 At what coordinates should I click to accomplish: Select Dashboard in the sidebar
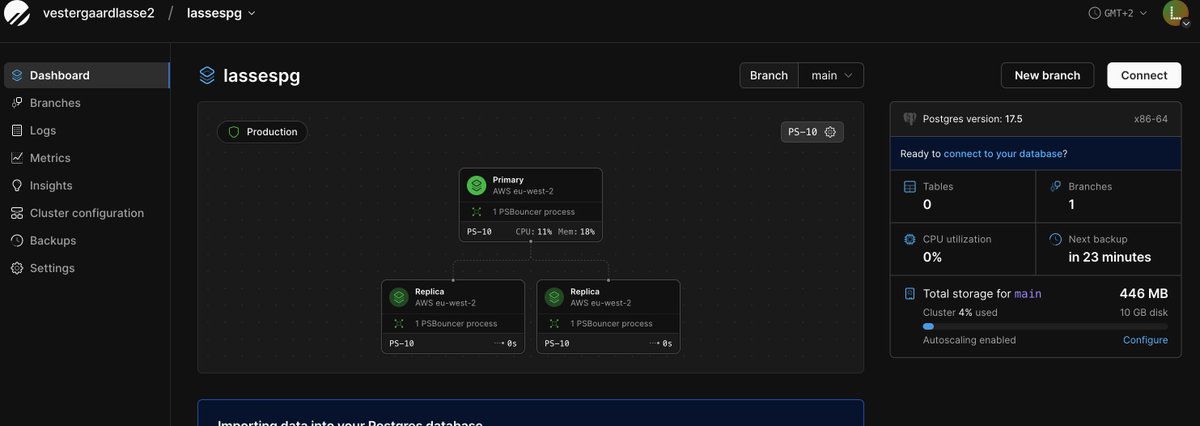(x=85, y=75)
